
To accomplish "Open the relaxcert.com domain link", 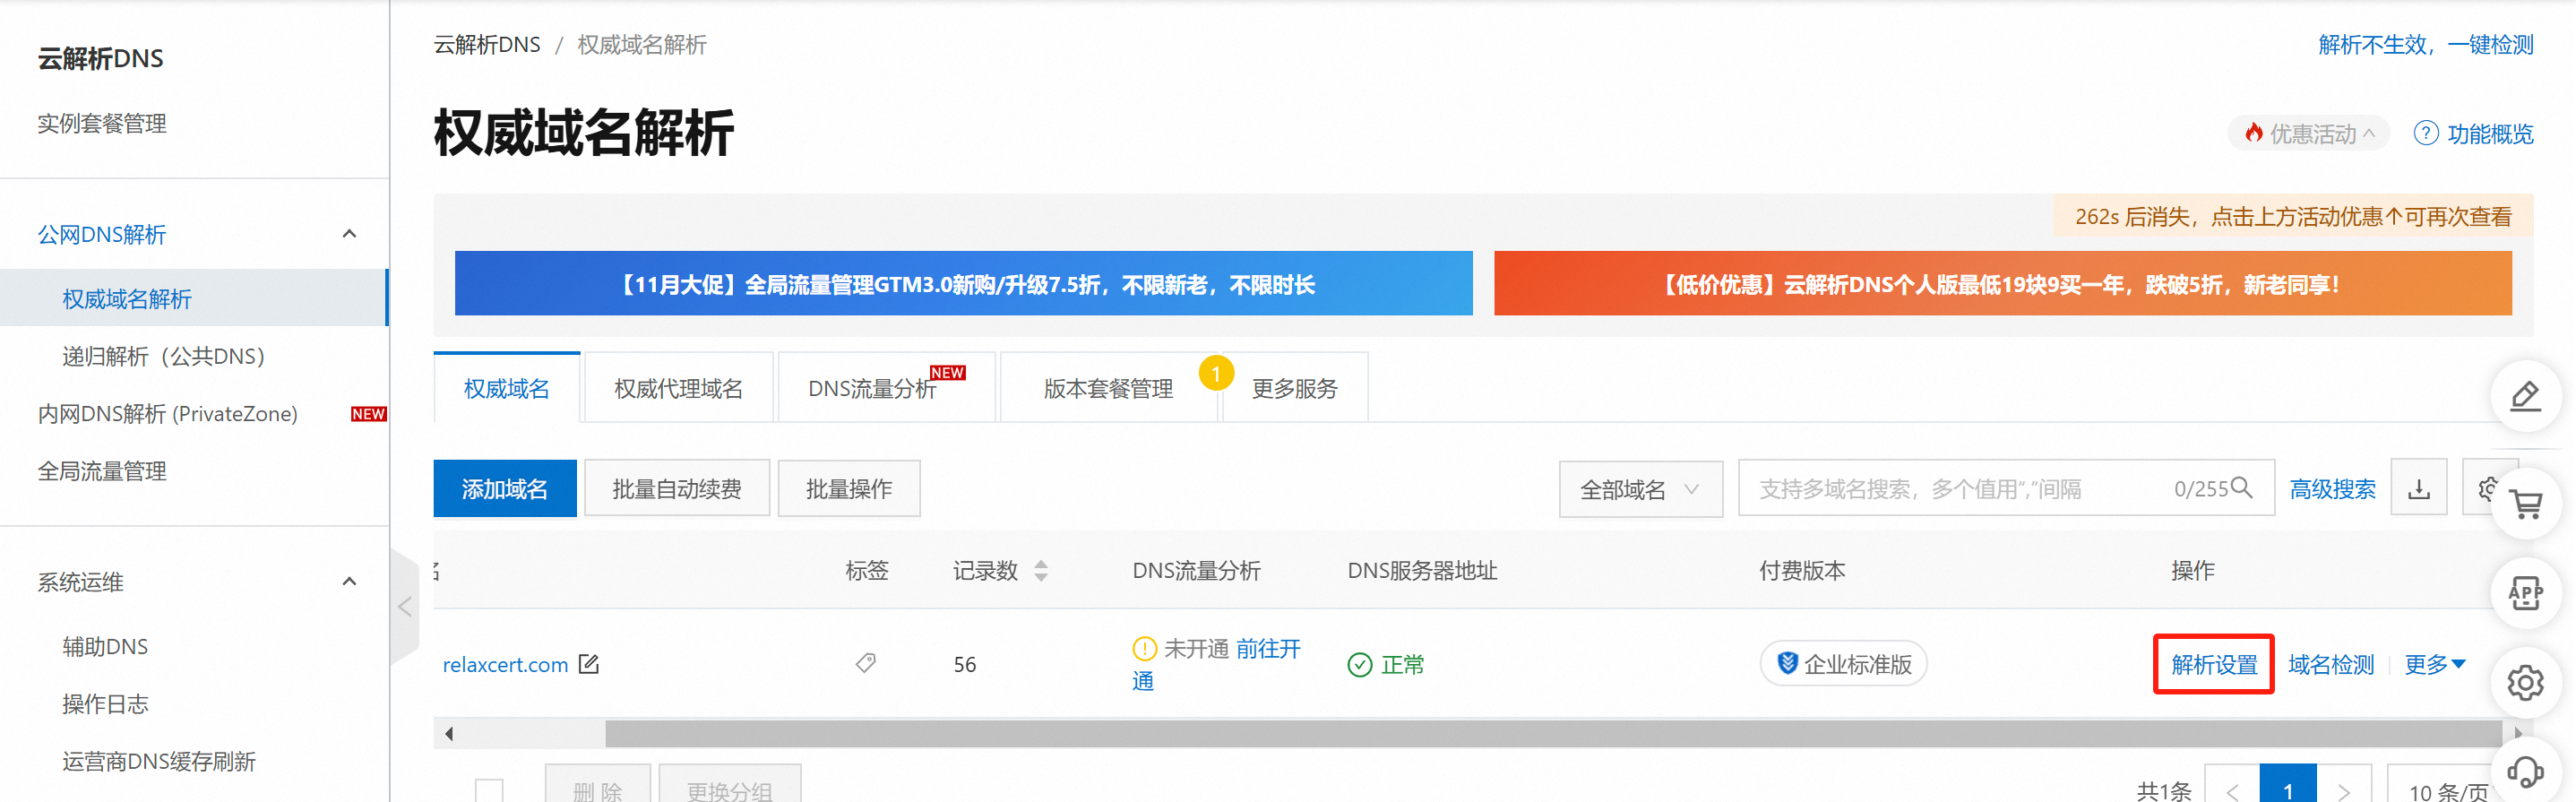I will click(x=505, y=665).
